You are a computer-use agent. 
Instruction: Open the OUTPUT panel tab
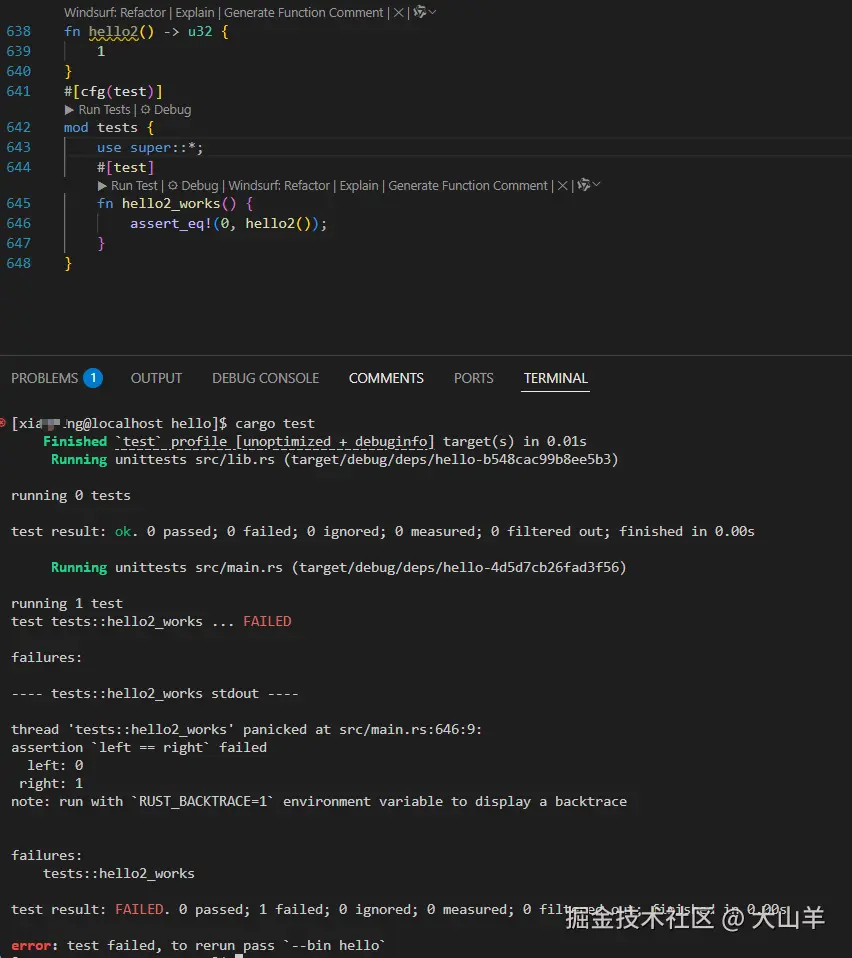(x=156, y=378)
